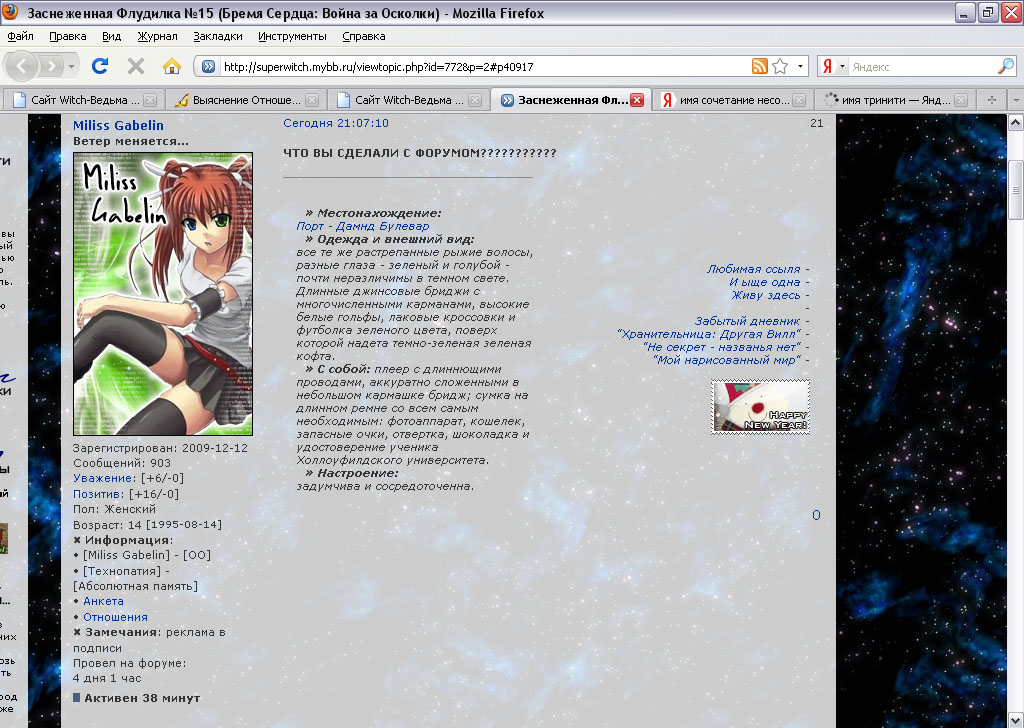Click the Miliss Gabelin avatar image
The image size is (1024, 728).
(163, 294)
